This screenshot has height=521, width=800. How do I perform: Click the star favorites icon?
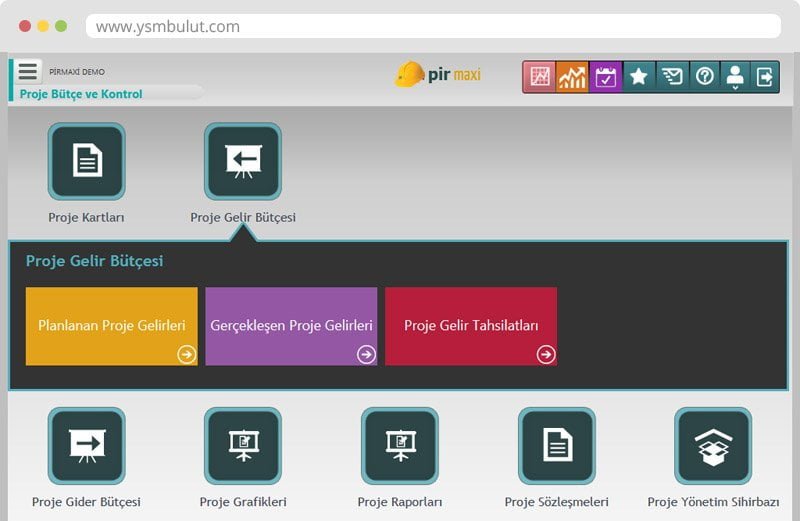point(639,77)
